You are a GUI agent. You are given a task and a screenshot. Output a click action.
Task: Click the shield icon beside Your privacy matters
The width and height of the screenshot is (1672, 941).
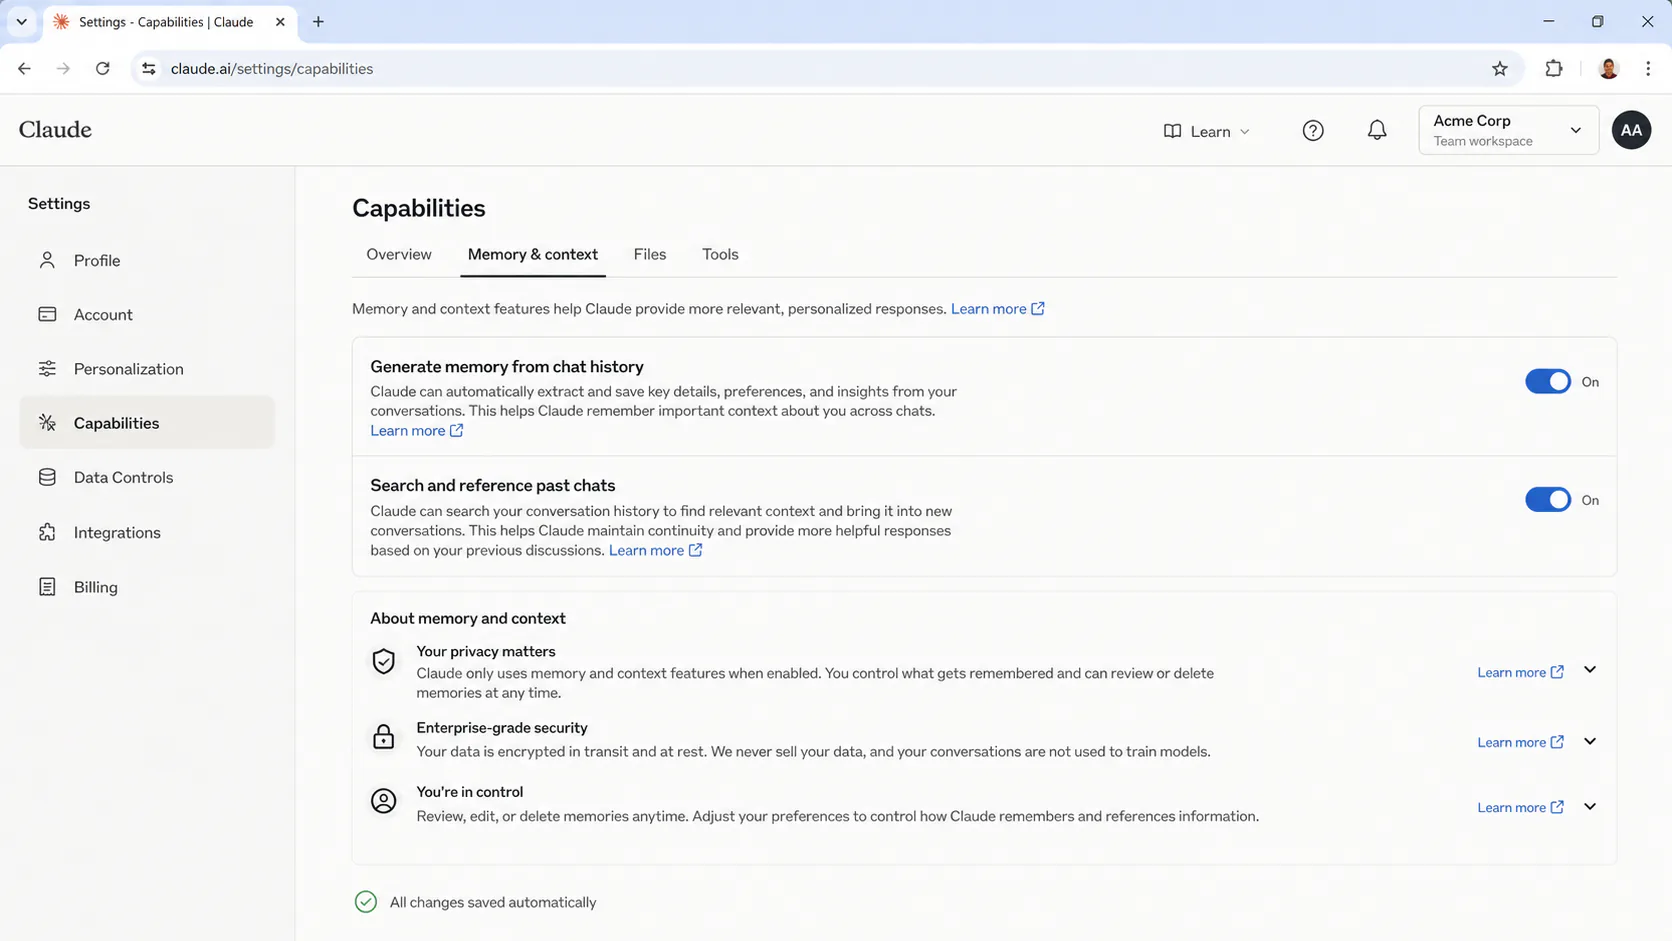click(383, 662)
